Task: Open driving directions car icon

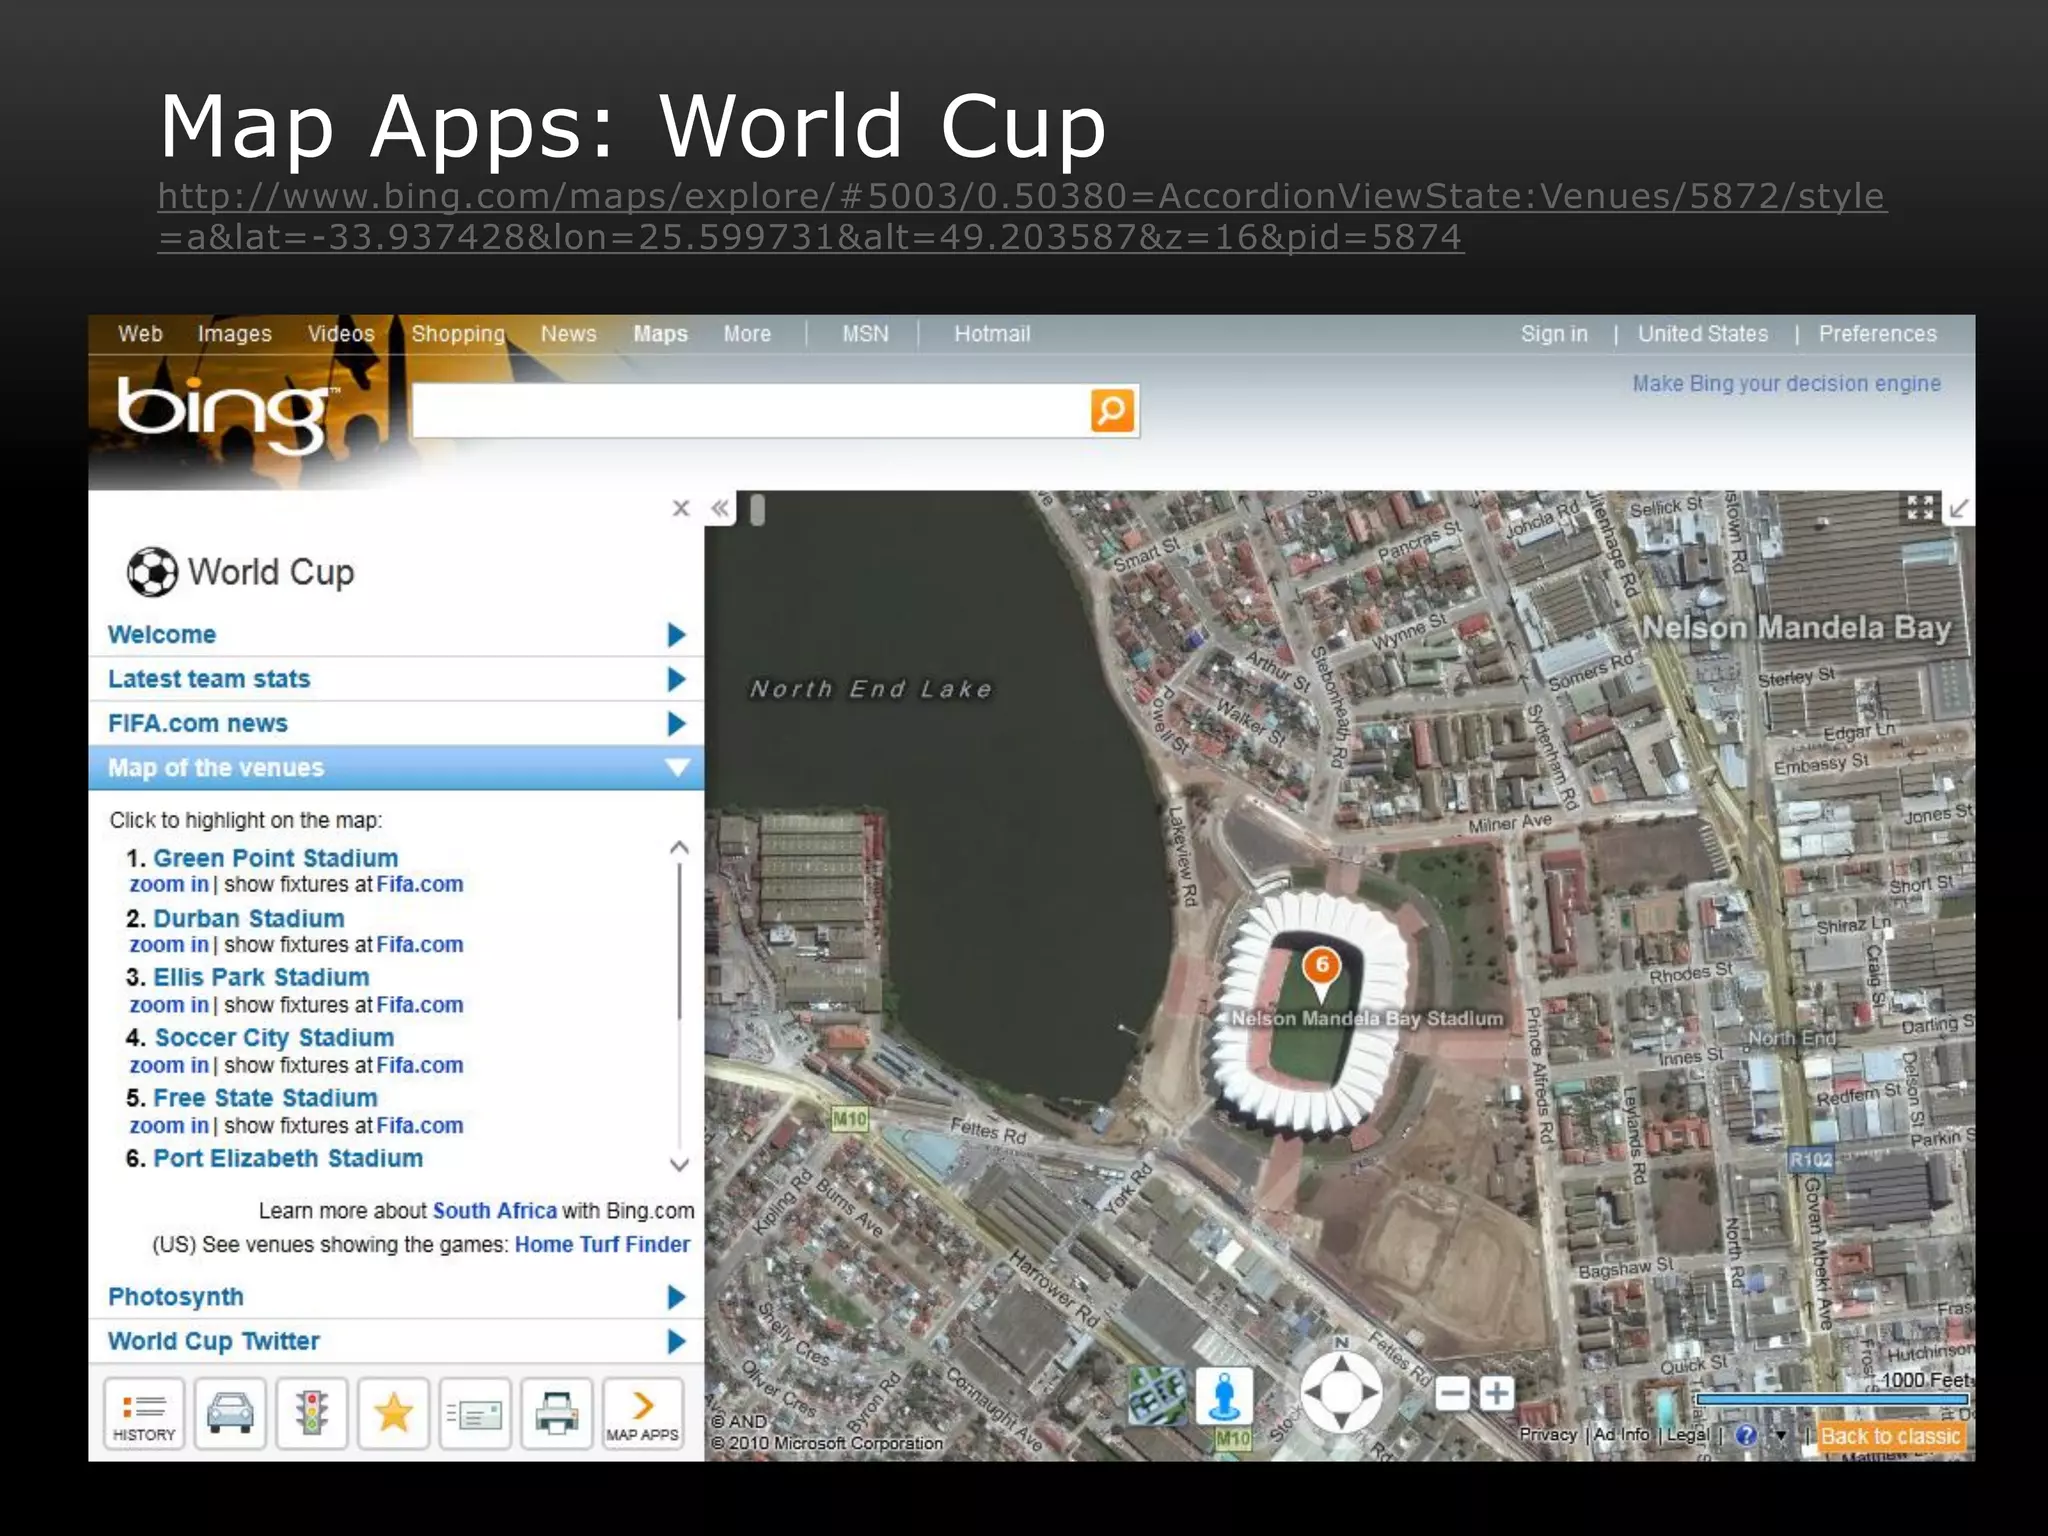Action: click(230, 1413)
